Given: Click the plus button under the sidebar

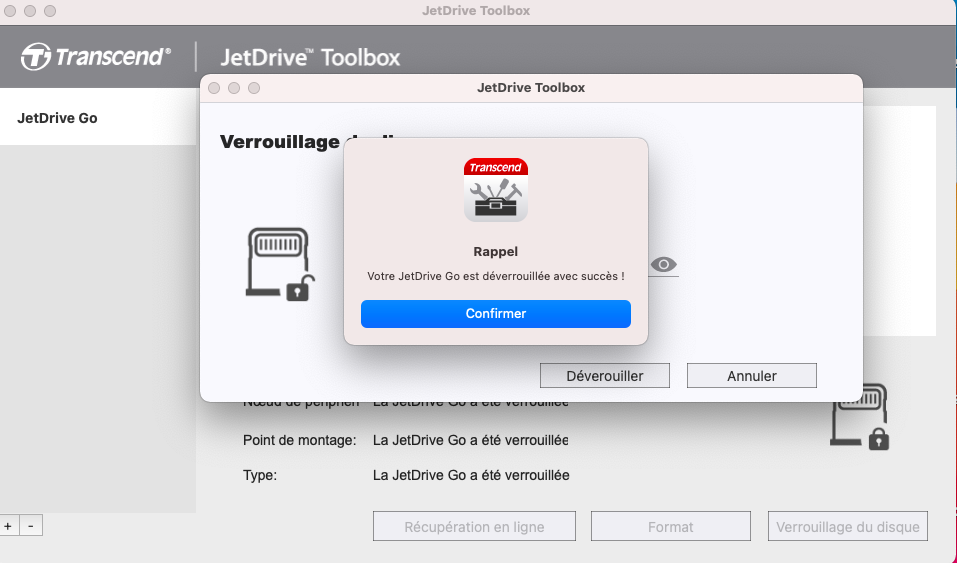Looking at the screenshot, I should point(8,526).
